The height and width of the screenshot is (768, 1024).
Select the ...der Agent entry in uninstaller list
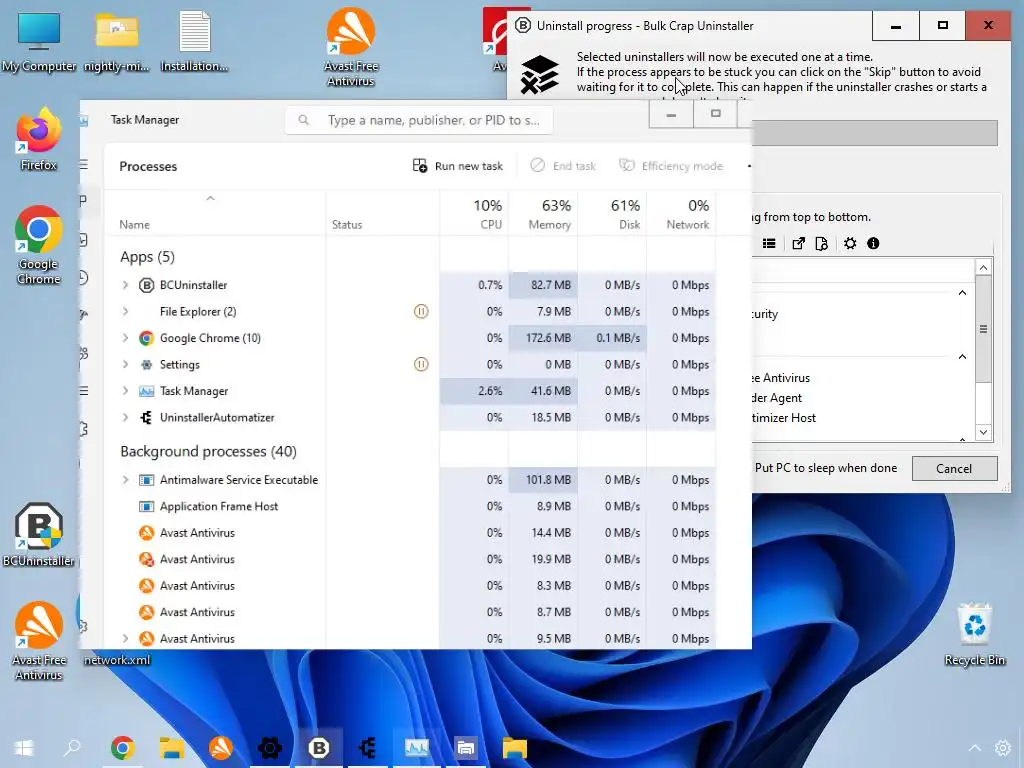[x=777, y=398]
